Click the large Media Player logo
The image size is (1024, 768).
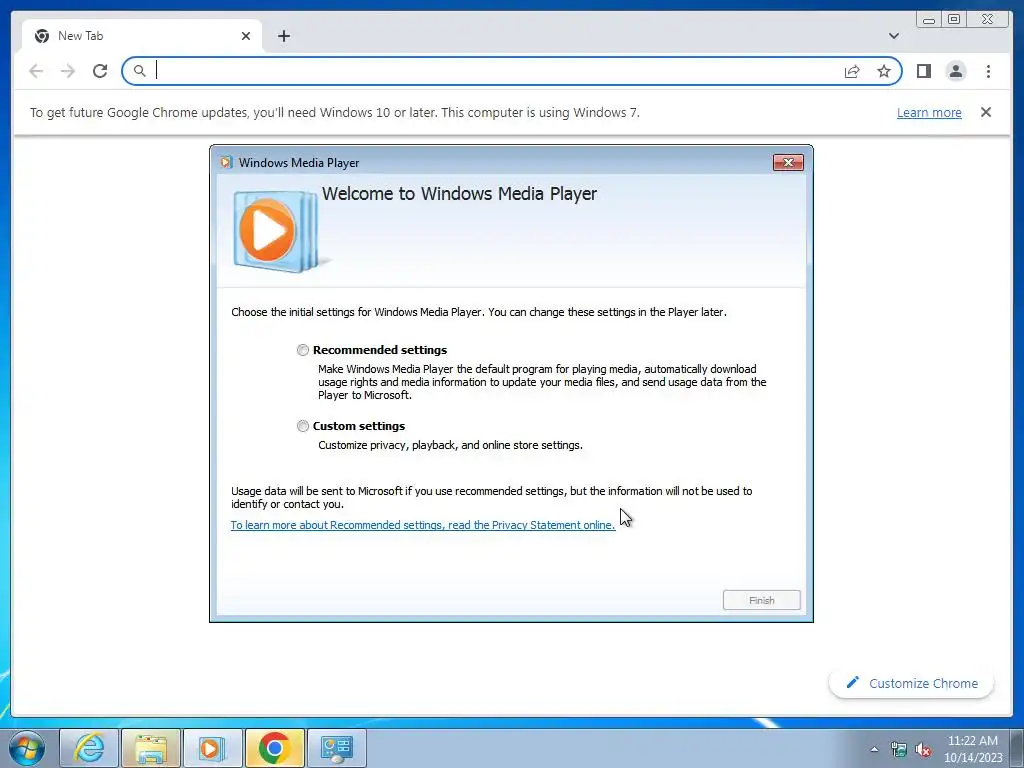click(x=275, y=231)
